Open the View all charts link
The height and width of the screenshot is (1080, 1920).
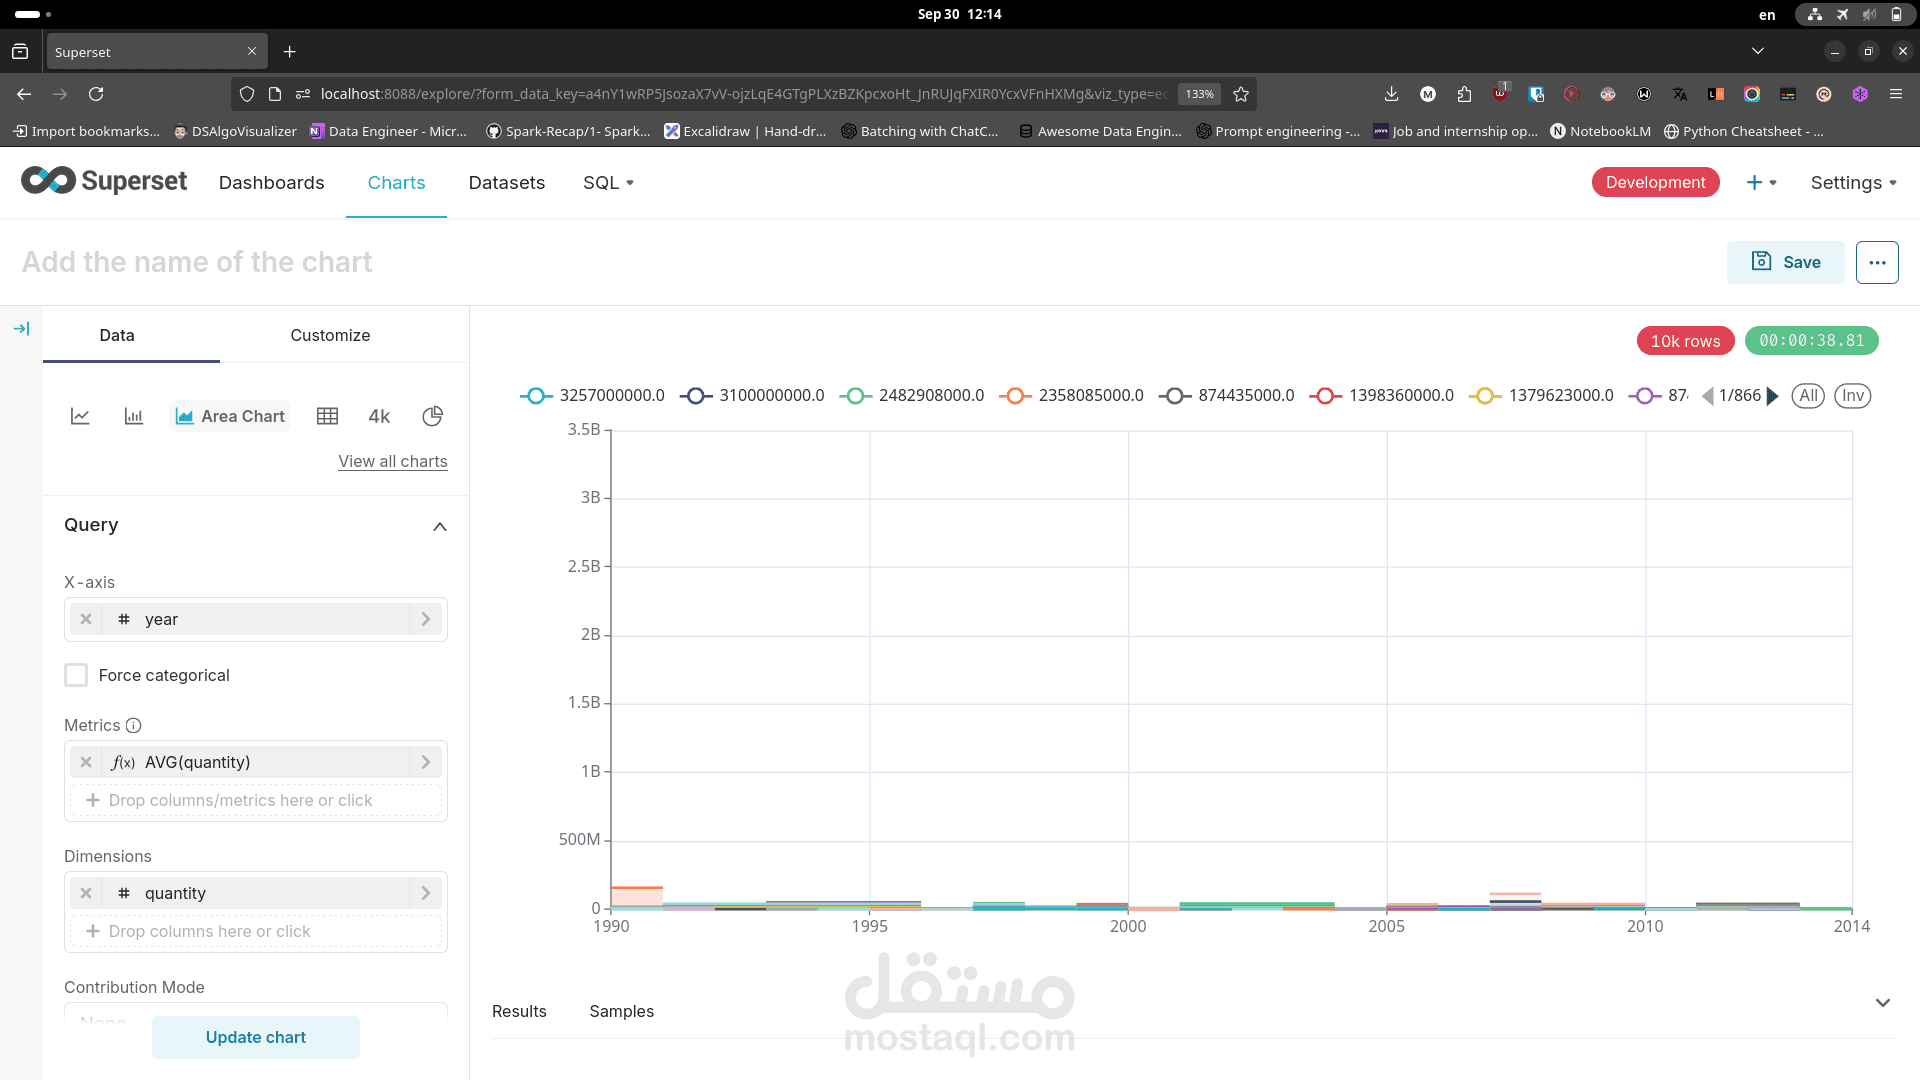point(393,461)
